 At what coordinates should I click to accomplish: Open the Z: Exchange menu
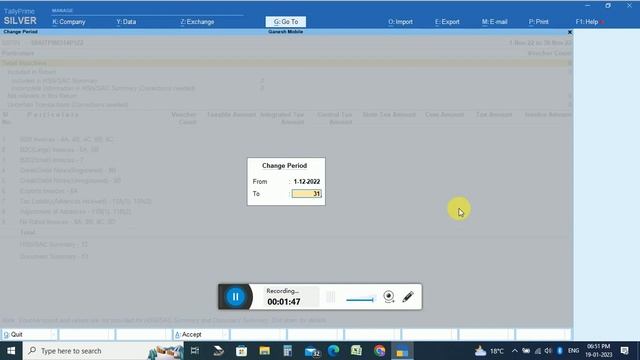coord(197,22)
